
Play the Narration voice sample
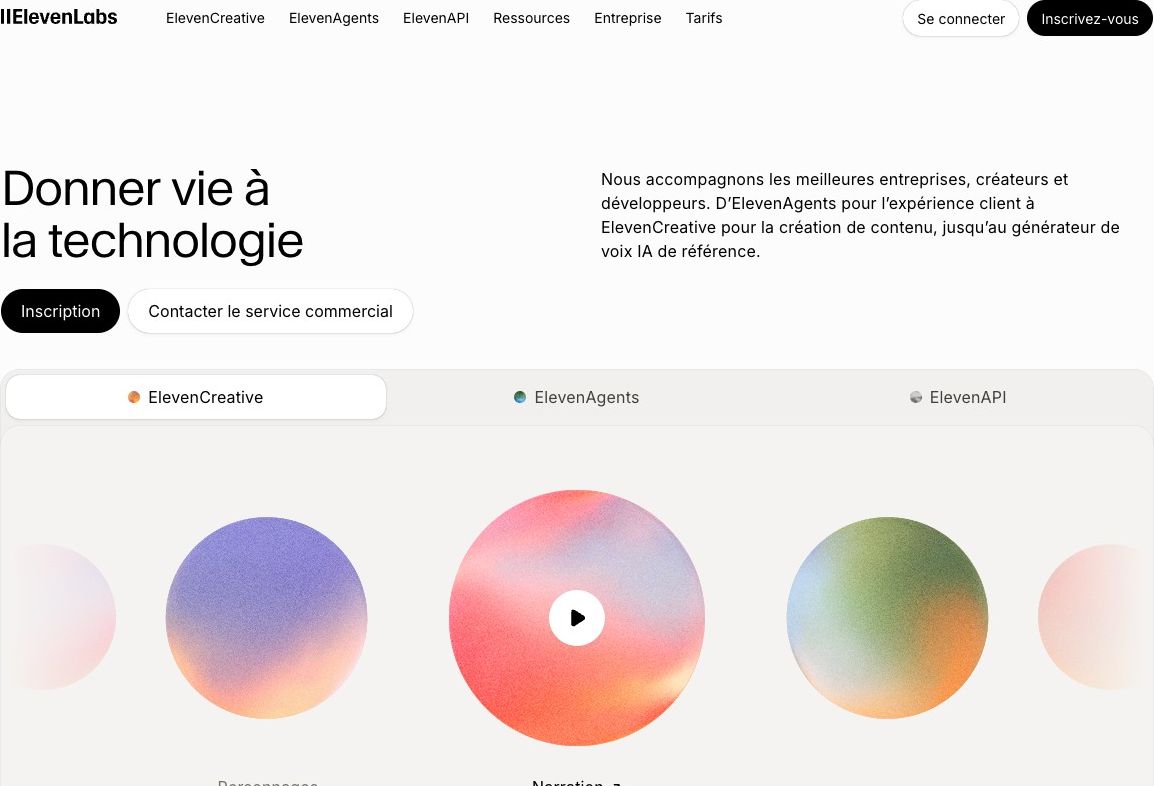click(577, 618)
